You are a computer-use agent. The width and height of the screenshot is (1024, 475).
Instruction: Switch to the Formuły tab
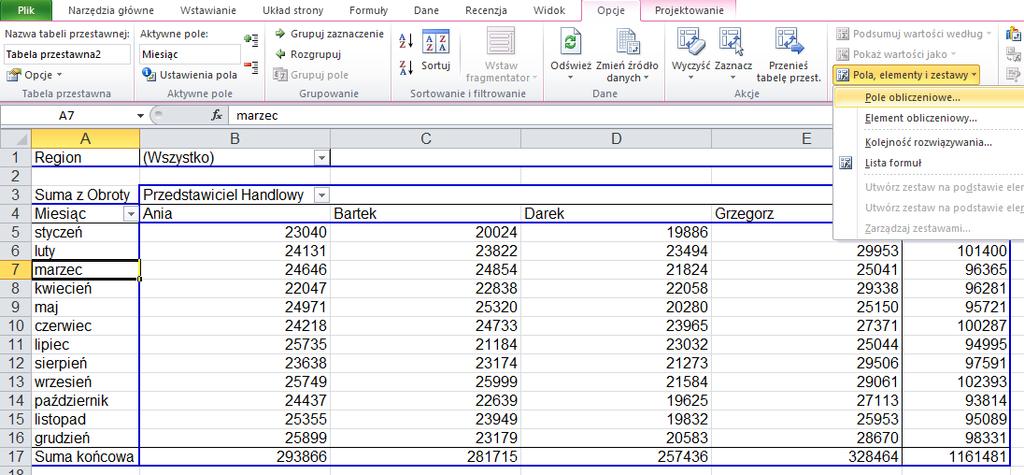pos(368,10)
